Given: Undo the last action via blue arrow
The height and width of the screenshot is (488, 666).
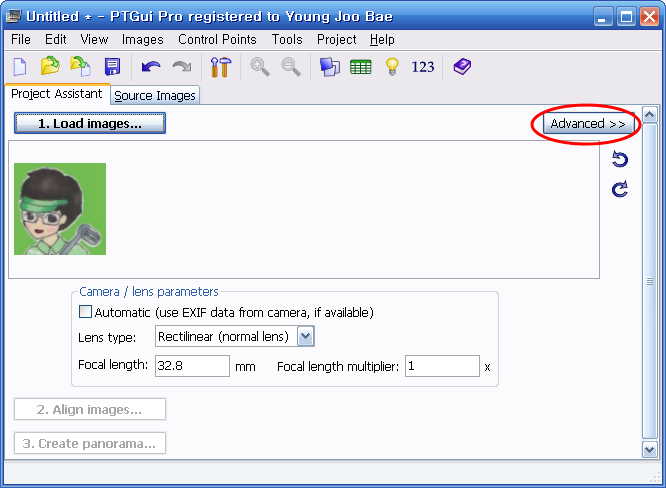Looking at the screenshot, I should [x=151, y=67].
